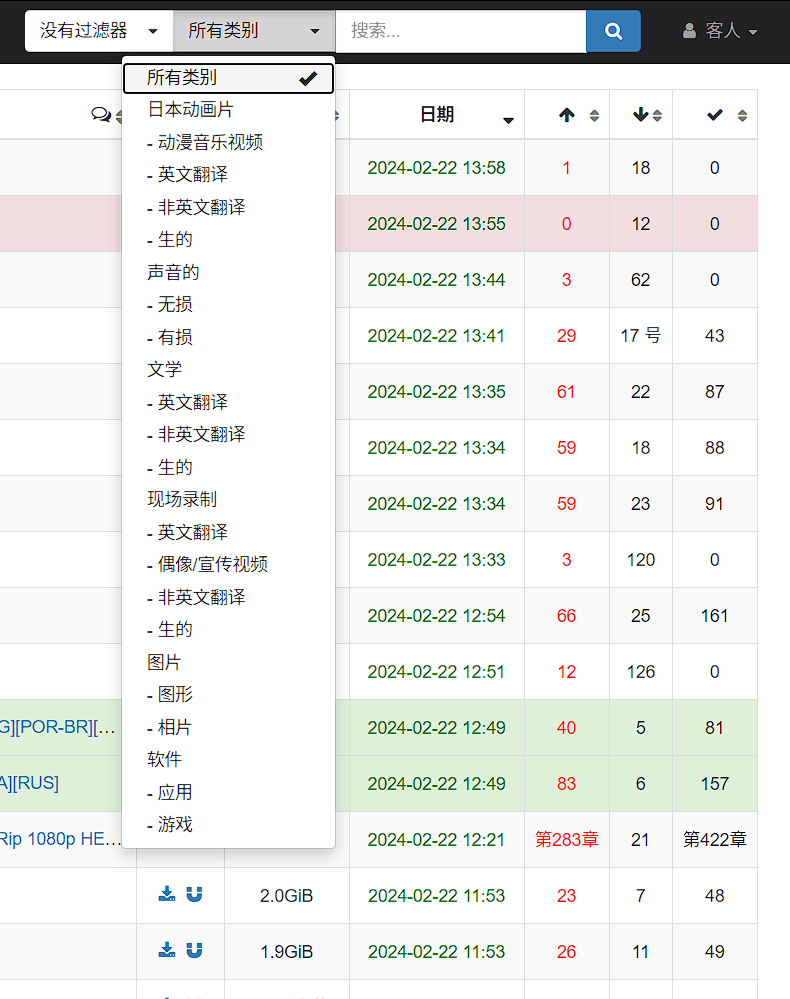
Task: Click the download icon in the 2.0GiB row
Action: 167,895
